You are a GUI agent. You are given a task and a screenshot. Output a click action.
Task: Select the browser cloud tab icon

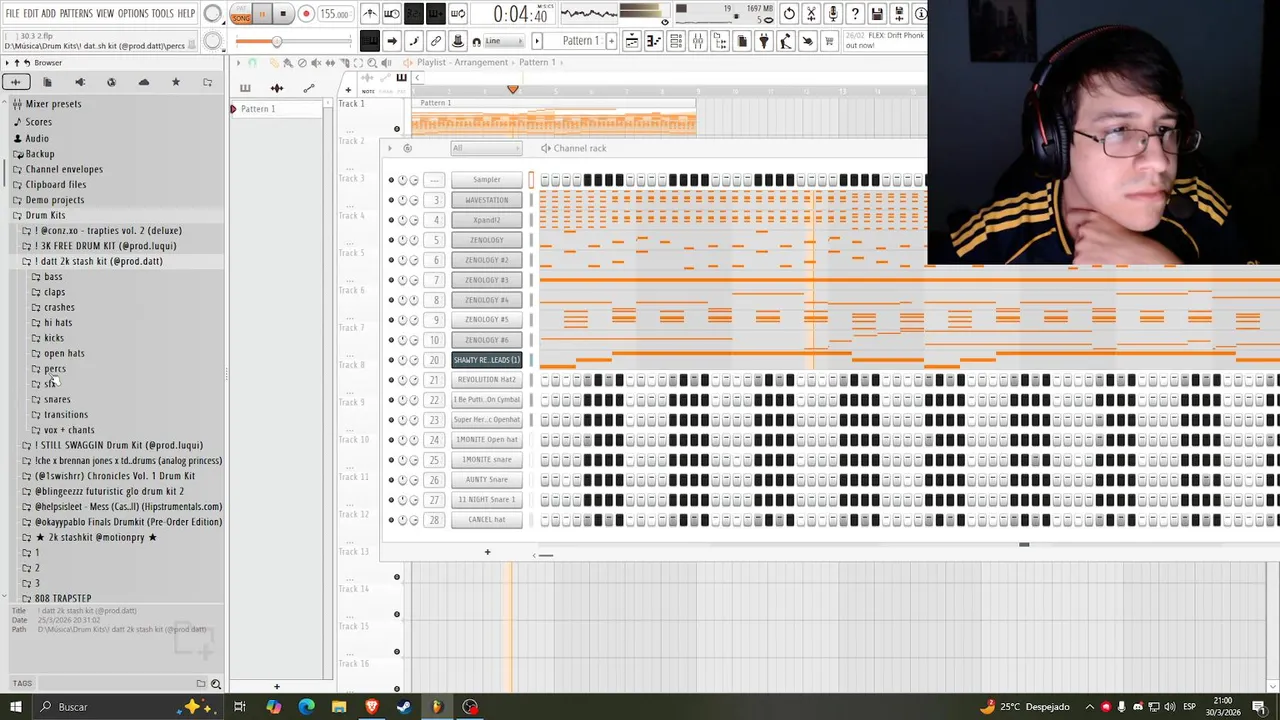click(x=143, y=82)
